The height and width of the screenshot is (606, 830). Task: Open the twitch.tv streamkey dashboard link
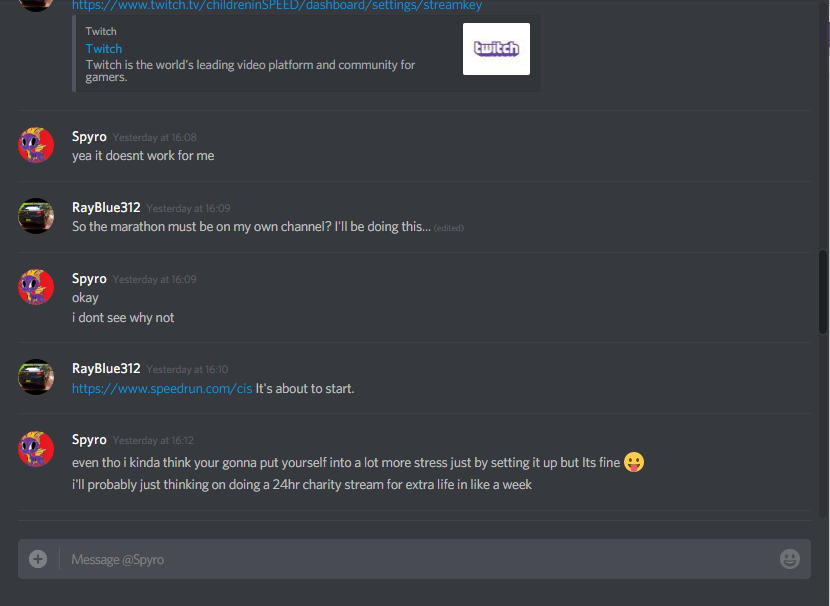[x=277, y=6]
